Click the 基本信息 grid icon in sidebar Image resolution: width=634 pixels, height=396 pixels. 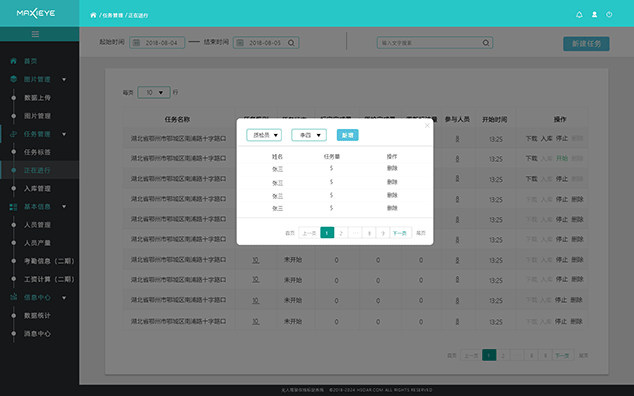(13, 207)
